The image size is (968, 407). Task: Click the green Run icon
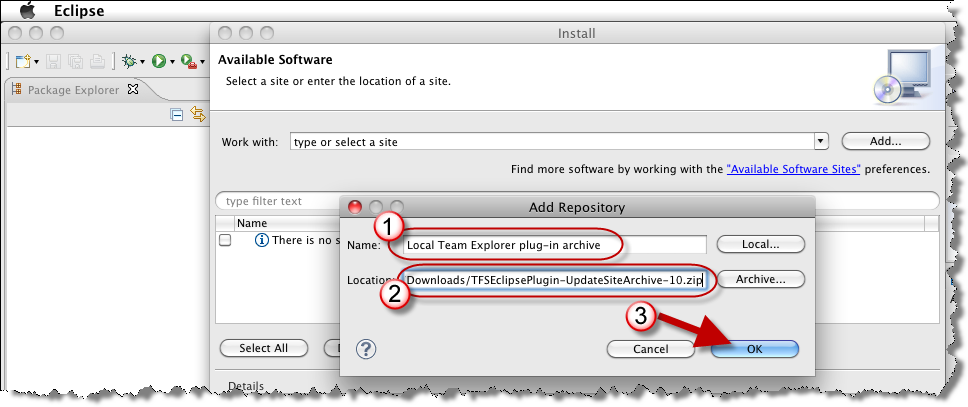159,61
